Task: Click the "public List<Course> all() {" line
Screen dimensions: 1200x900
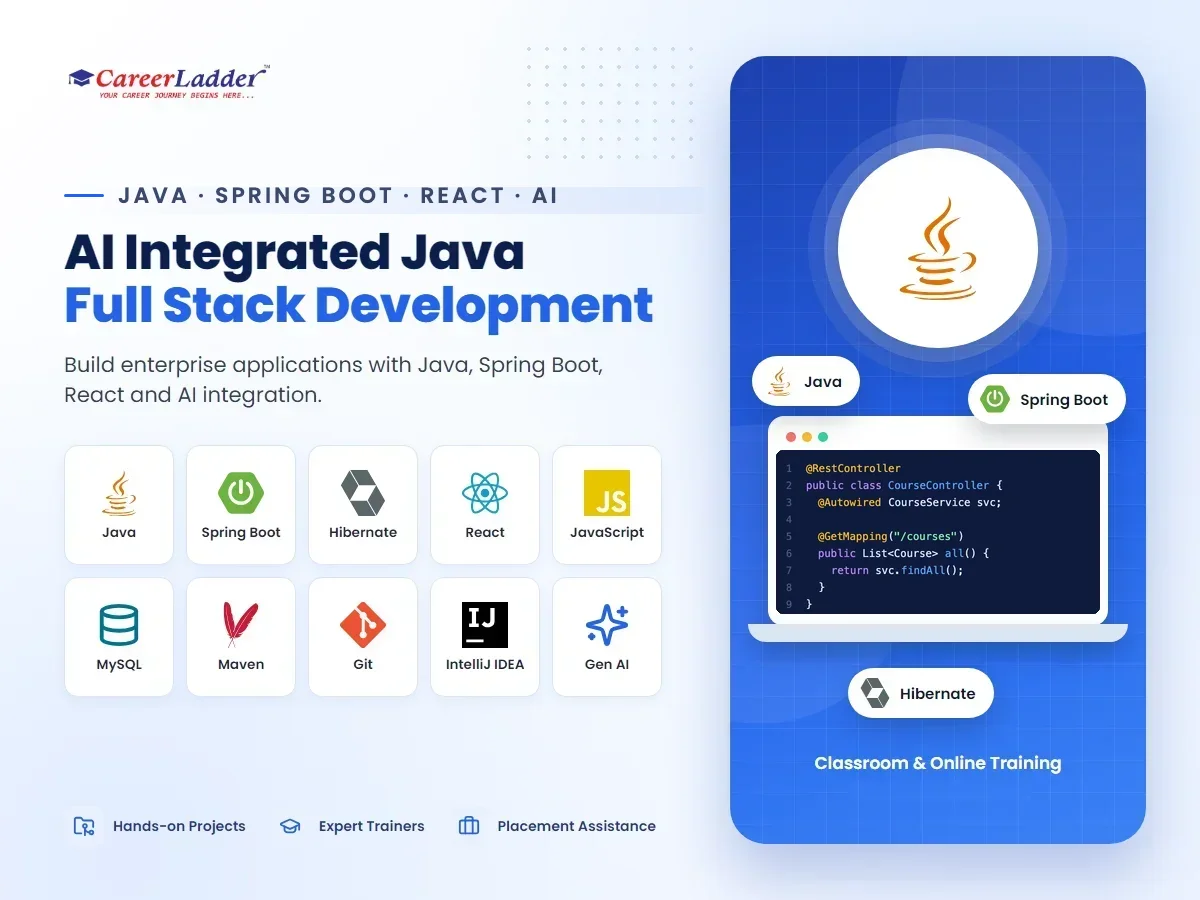Action: tap(903, 553)
